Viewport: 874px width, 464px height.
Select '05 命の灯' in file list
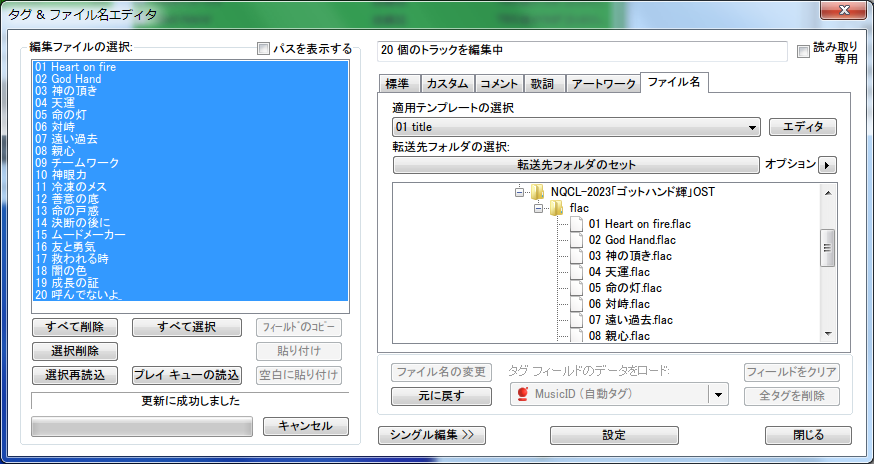click(x=190, y=115)
